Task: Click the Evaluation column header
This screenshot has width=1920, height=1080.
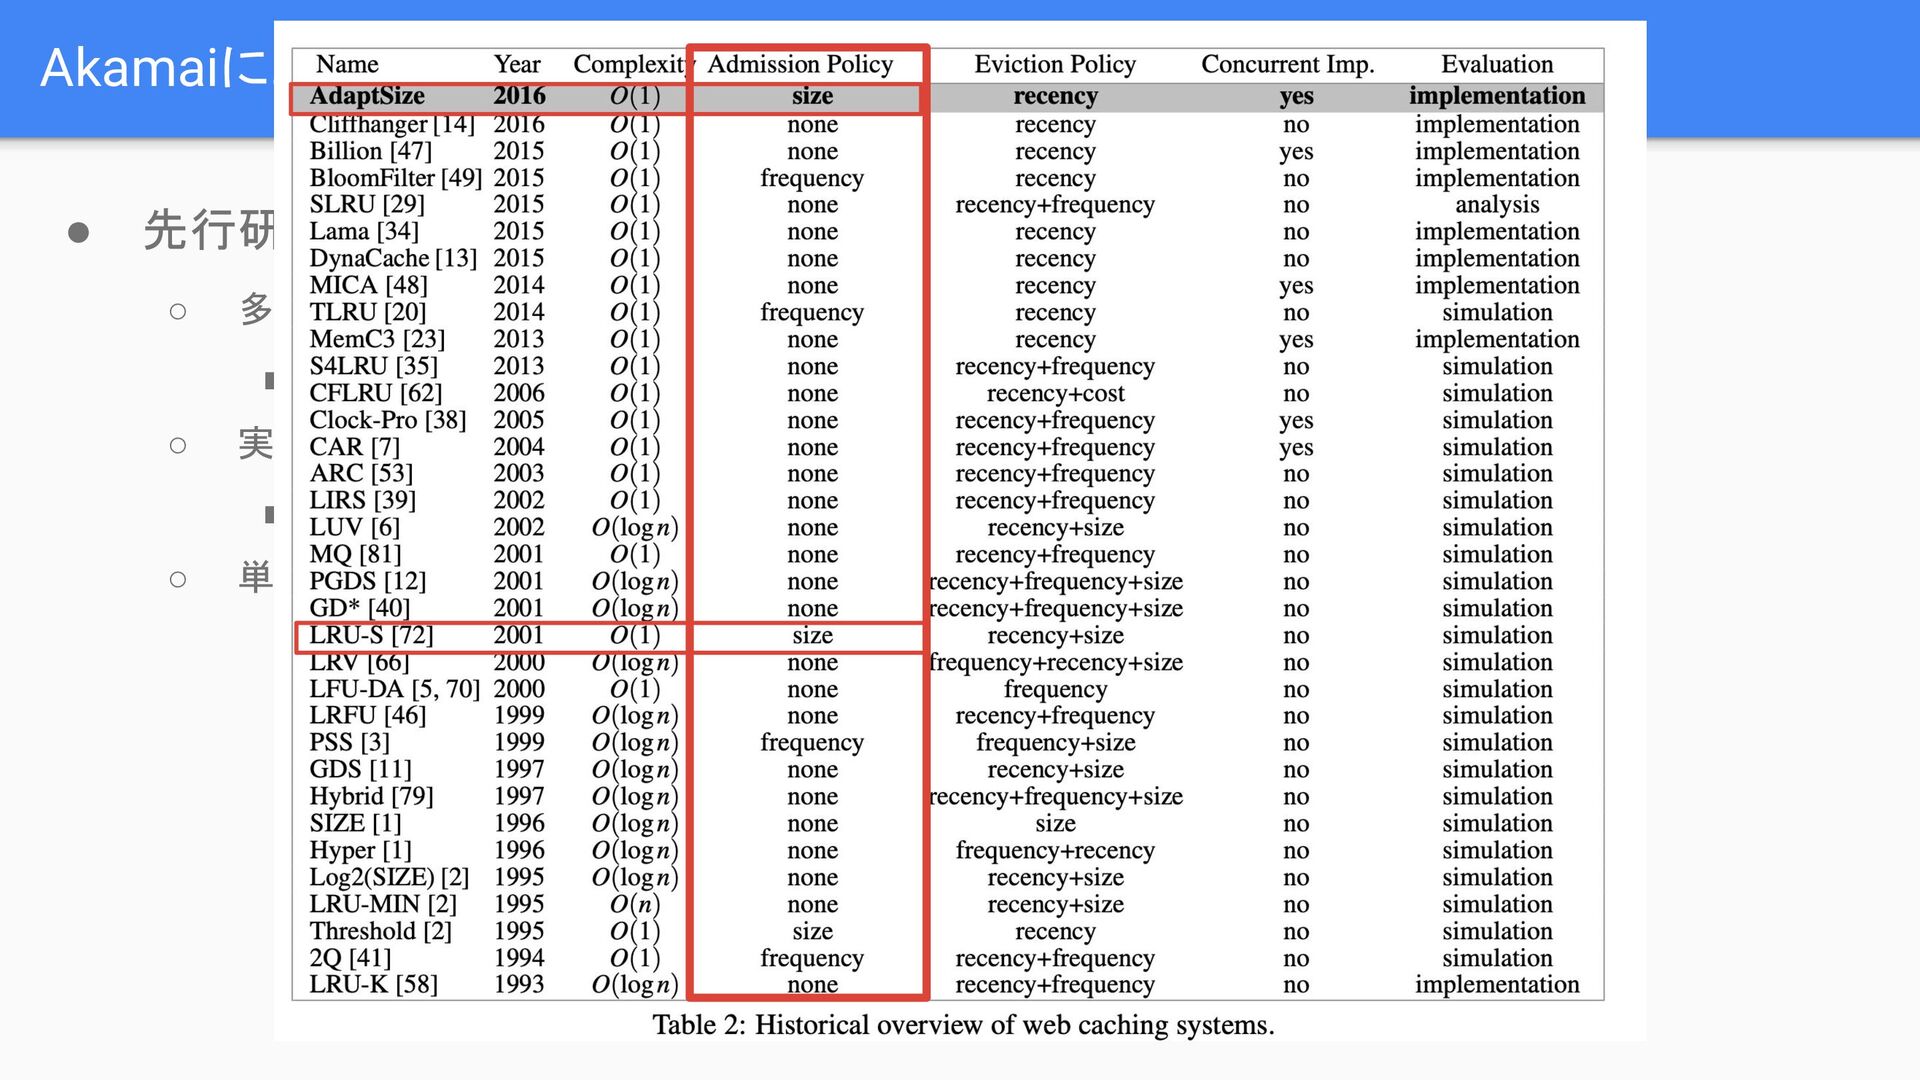Action: (x=1496, y=65)
